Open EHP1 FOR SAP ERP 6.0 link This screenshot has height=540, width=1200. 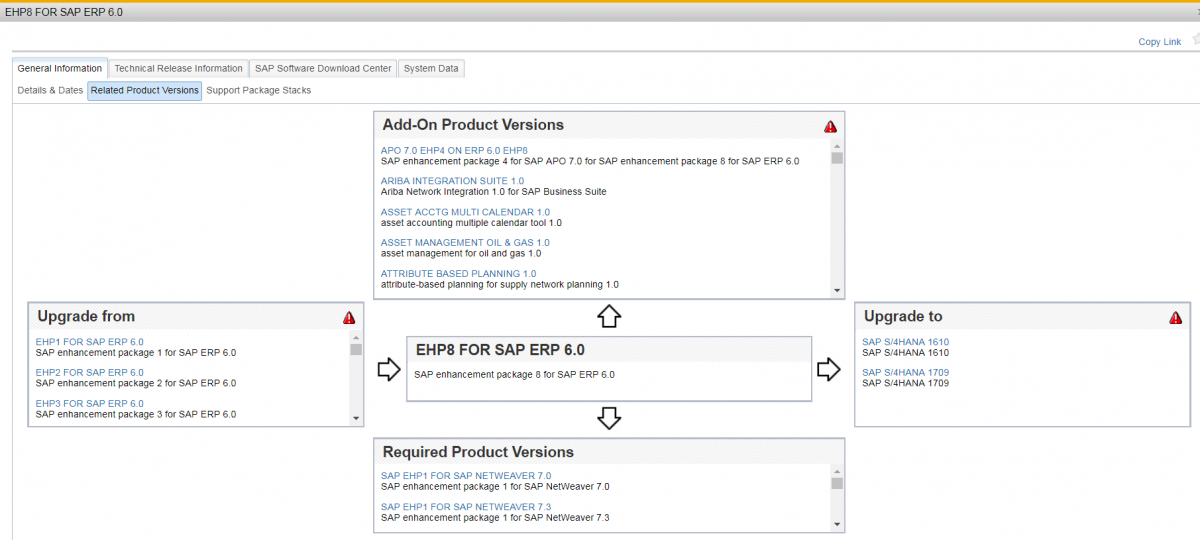point(90,342)
